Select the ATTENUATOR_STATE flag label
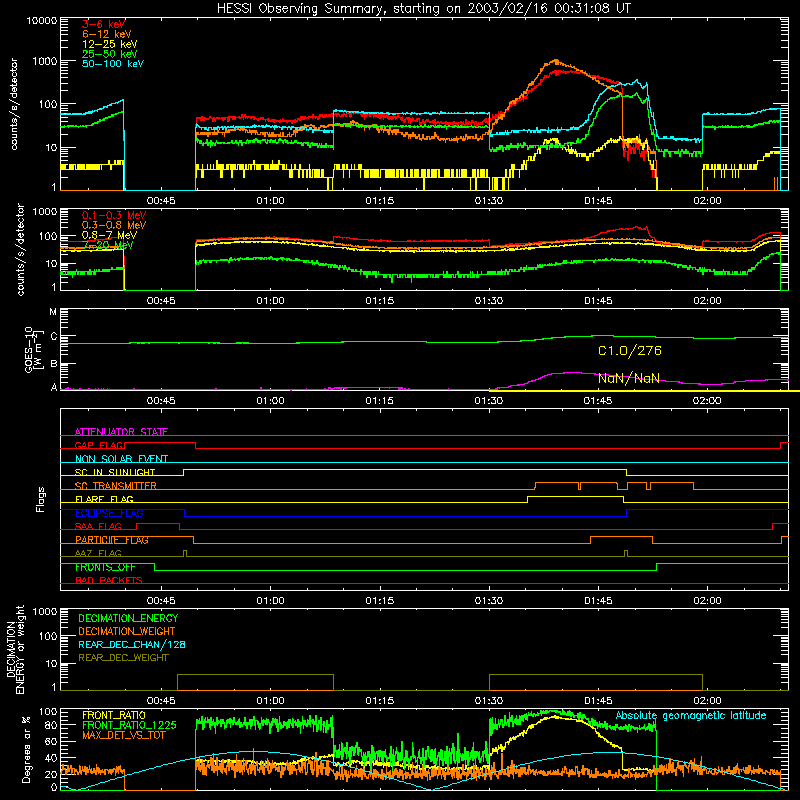Image resolution: width=800 pixels, height=800 pixels. [x=121, y=432]
